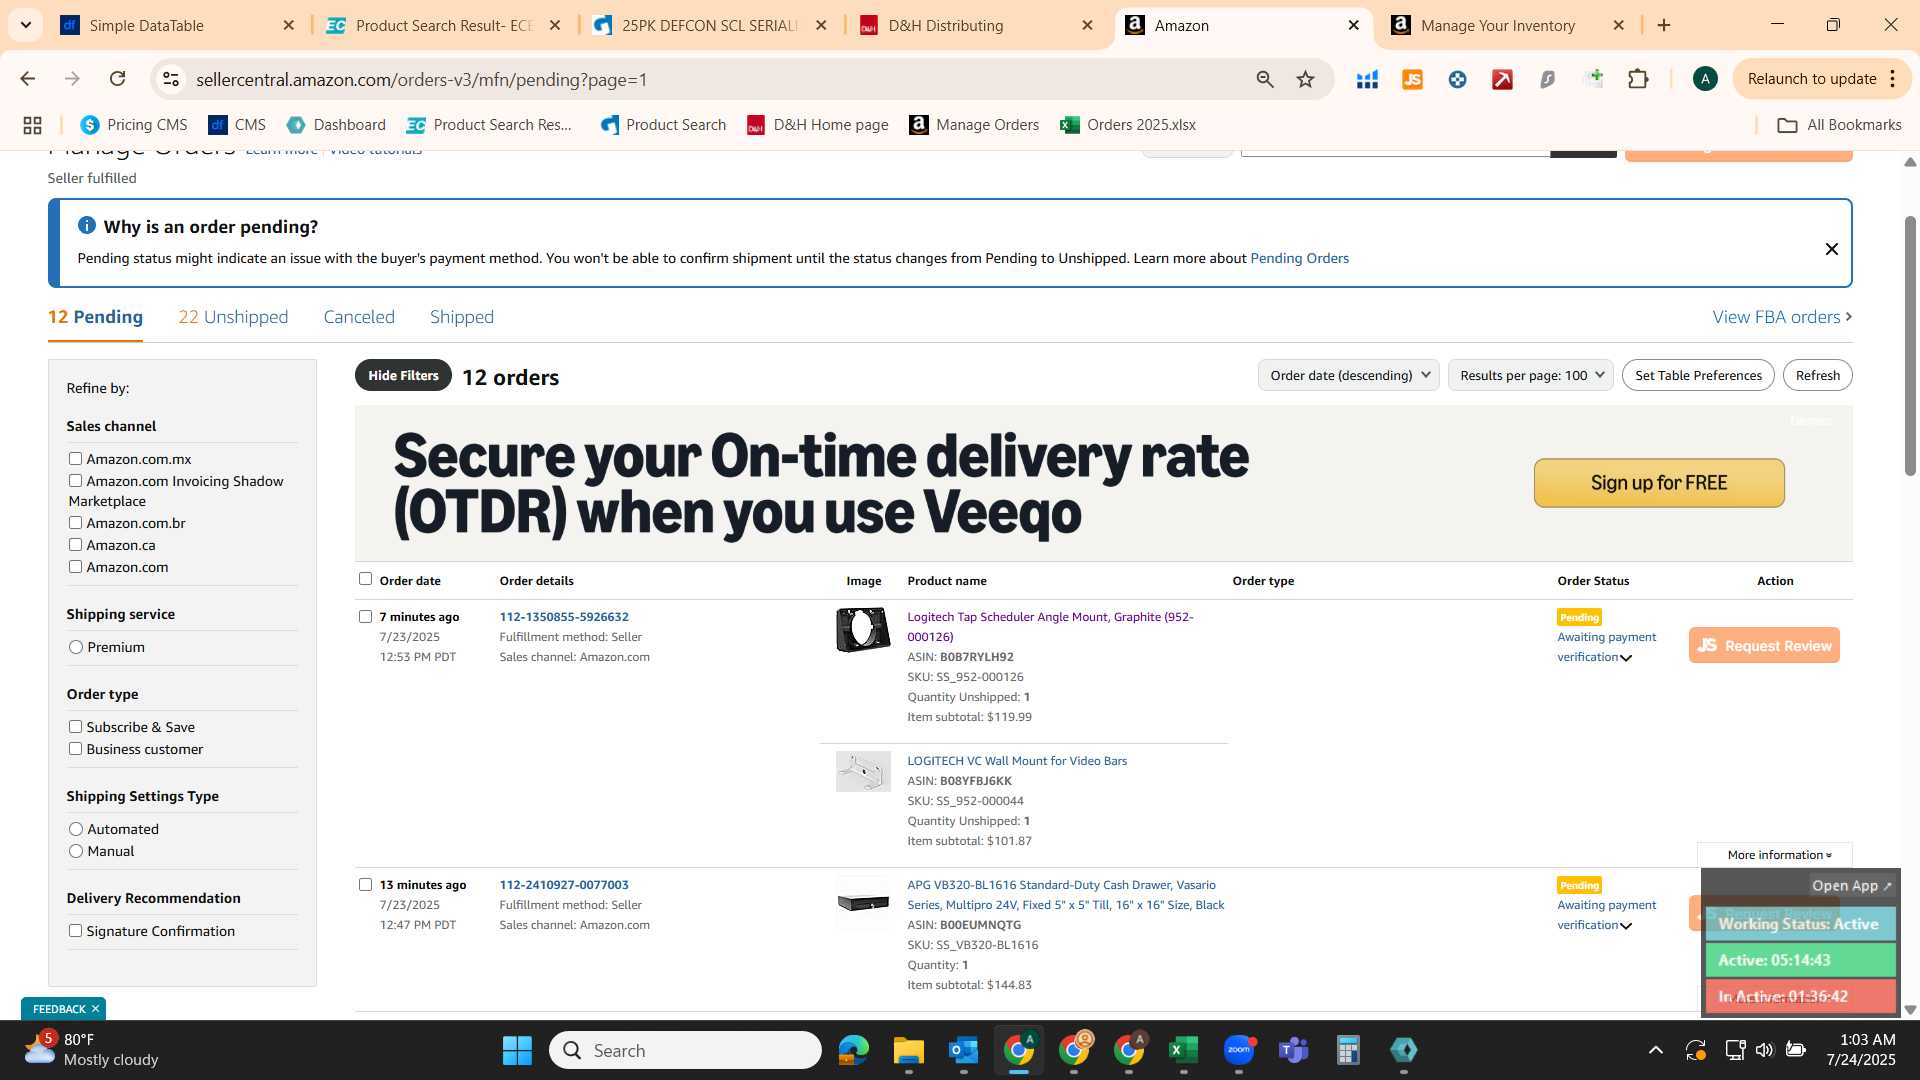The height and width of the screenshot is (1080, 1920).
Task: Toggle the select-all orders checkbox
Action: click(365, 579)
